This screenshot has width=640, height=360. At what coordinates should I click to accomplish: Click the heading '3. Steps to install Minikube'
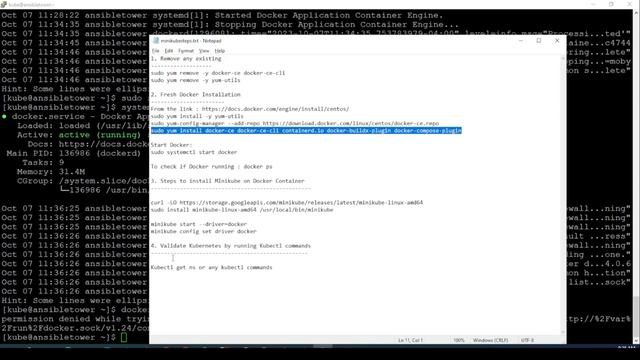coord(227,181)
